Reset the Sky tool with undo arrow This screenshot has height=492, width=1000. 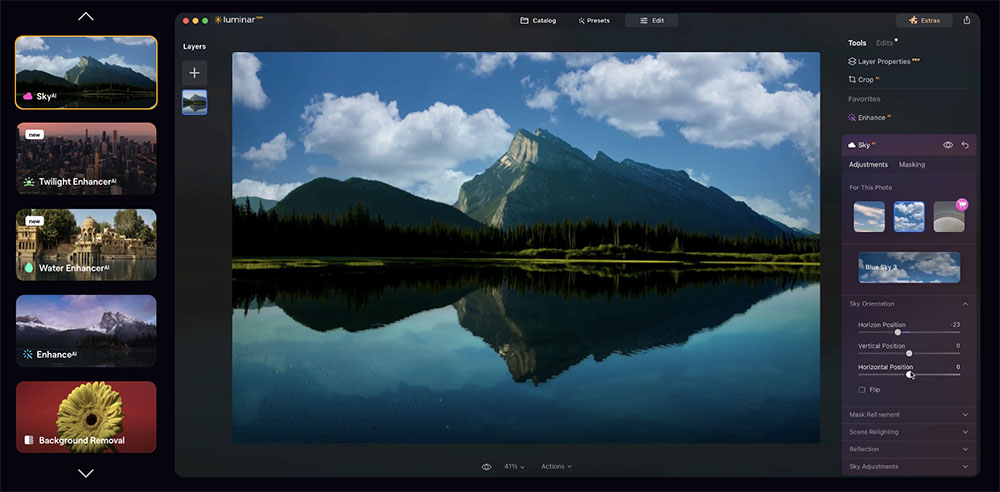click(965, 145)
